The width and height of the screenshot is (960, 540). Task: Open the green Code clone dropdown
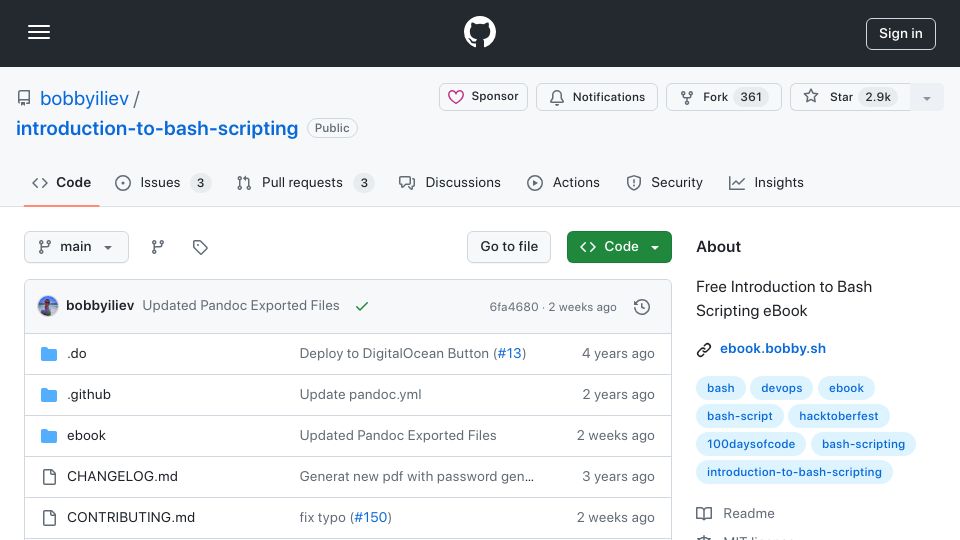pos(619,247)
